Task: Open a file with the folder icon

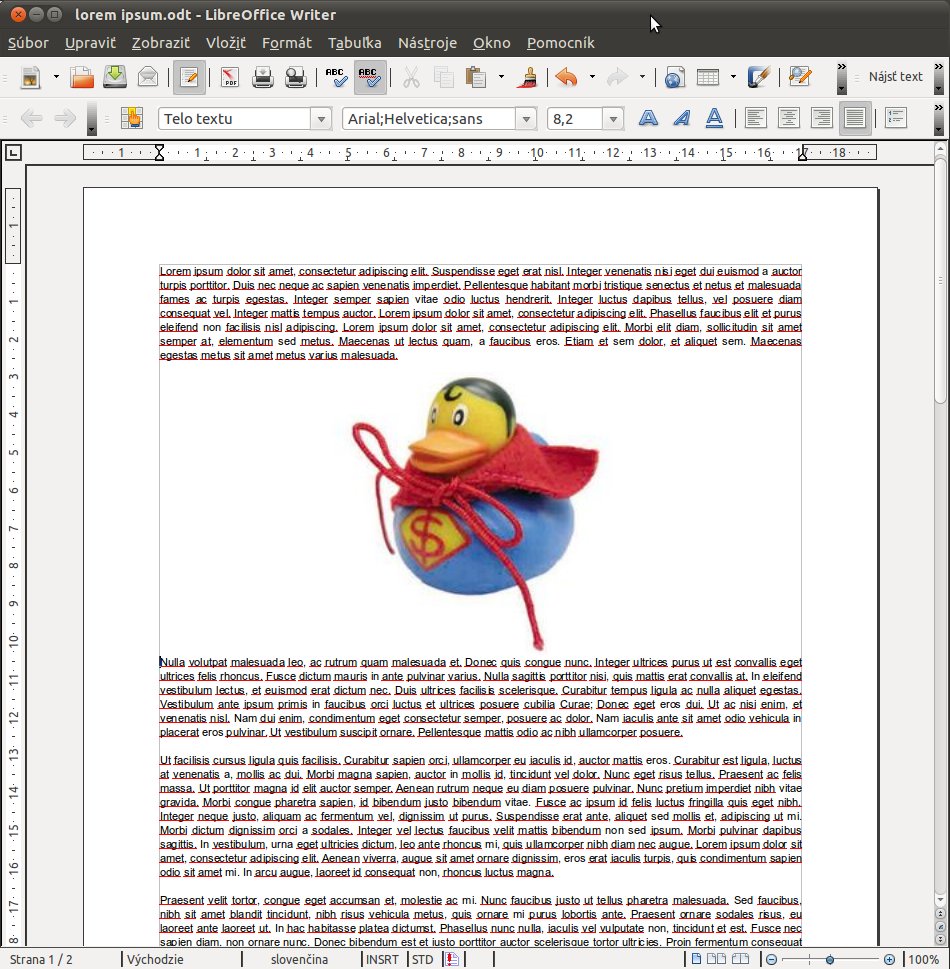Action: [82, 77]
